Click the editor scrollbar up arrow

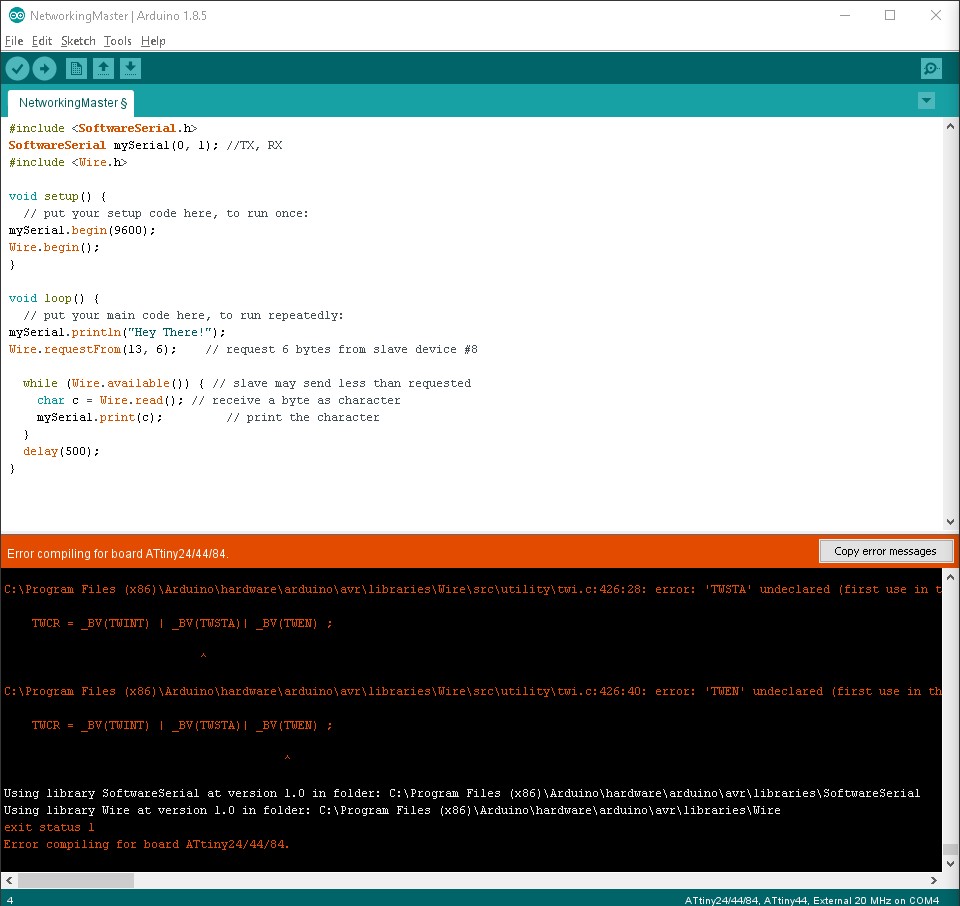tap(950, 127)
